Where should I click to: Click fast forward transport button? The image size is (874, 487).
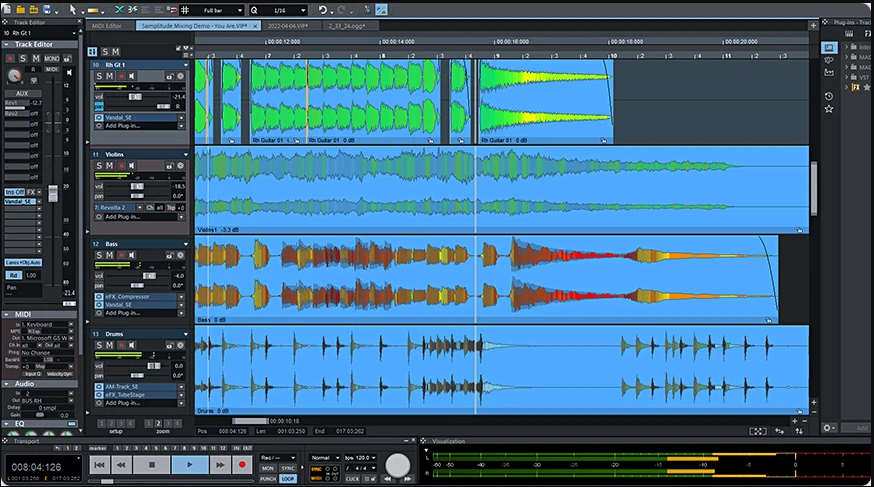220,465
